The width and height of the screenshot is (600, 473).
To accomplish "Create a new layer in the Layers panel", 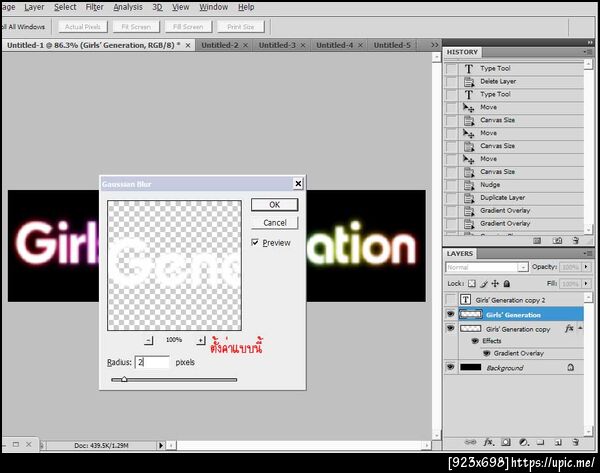I will click(x=558, y=443).
